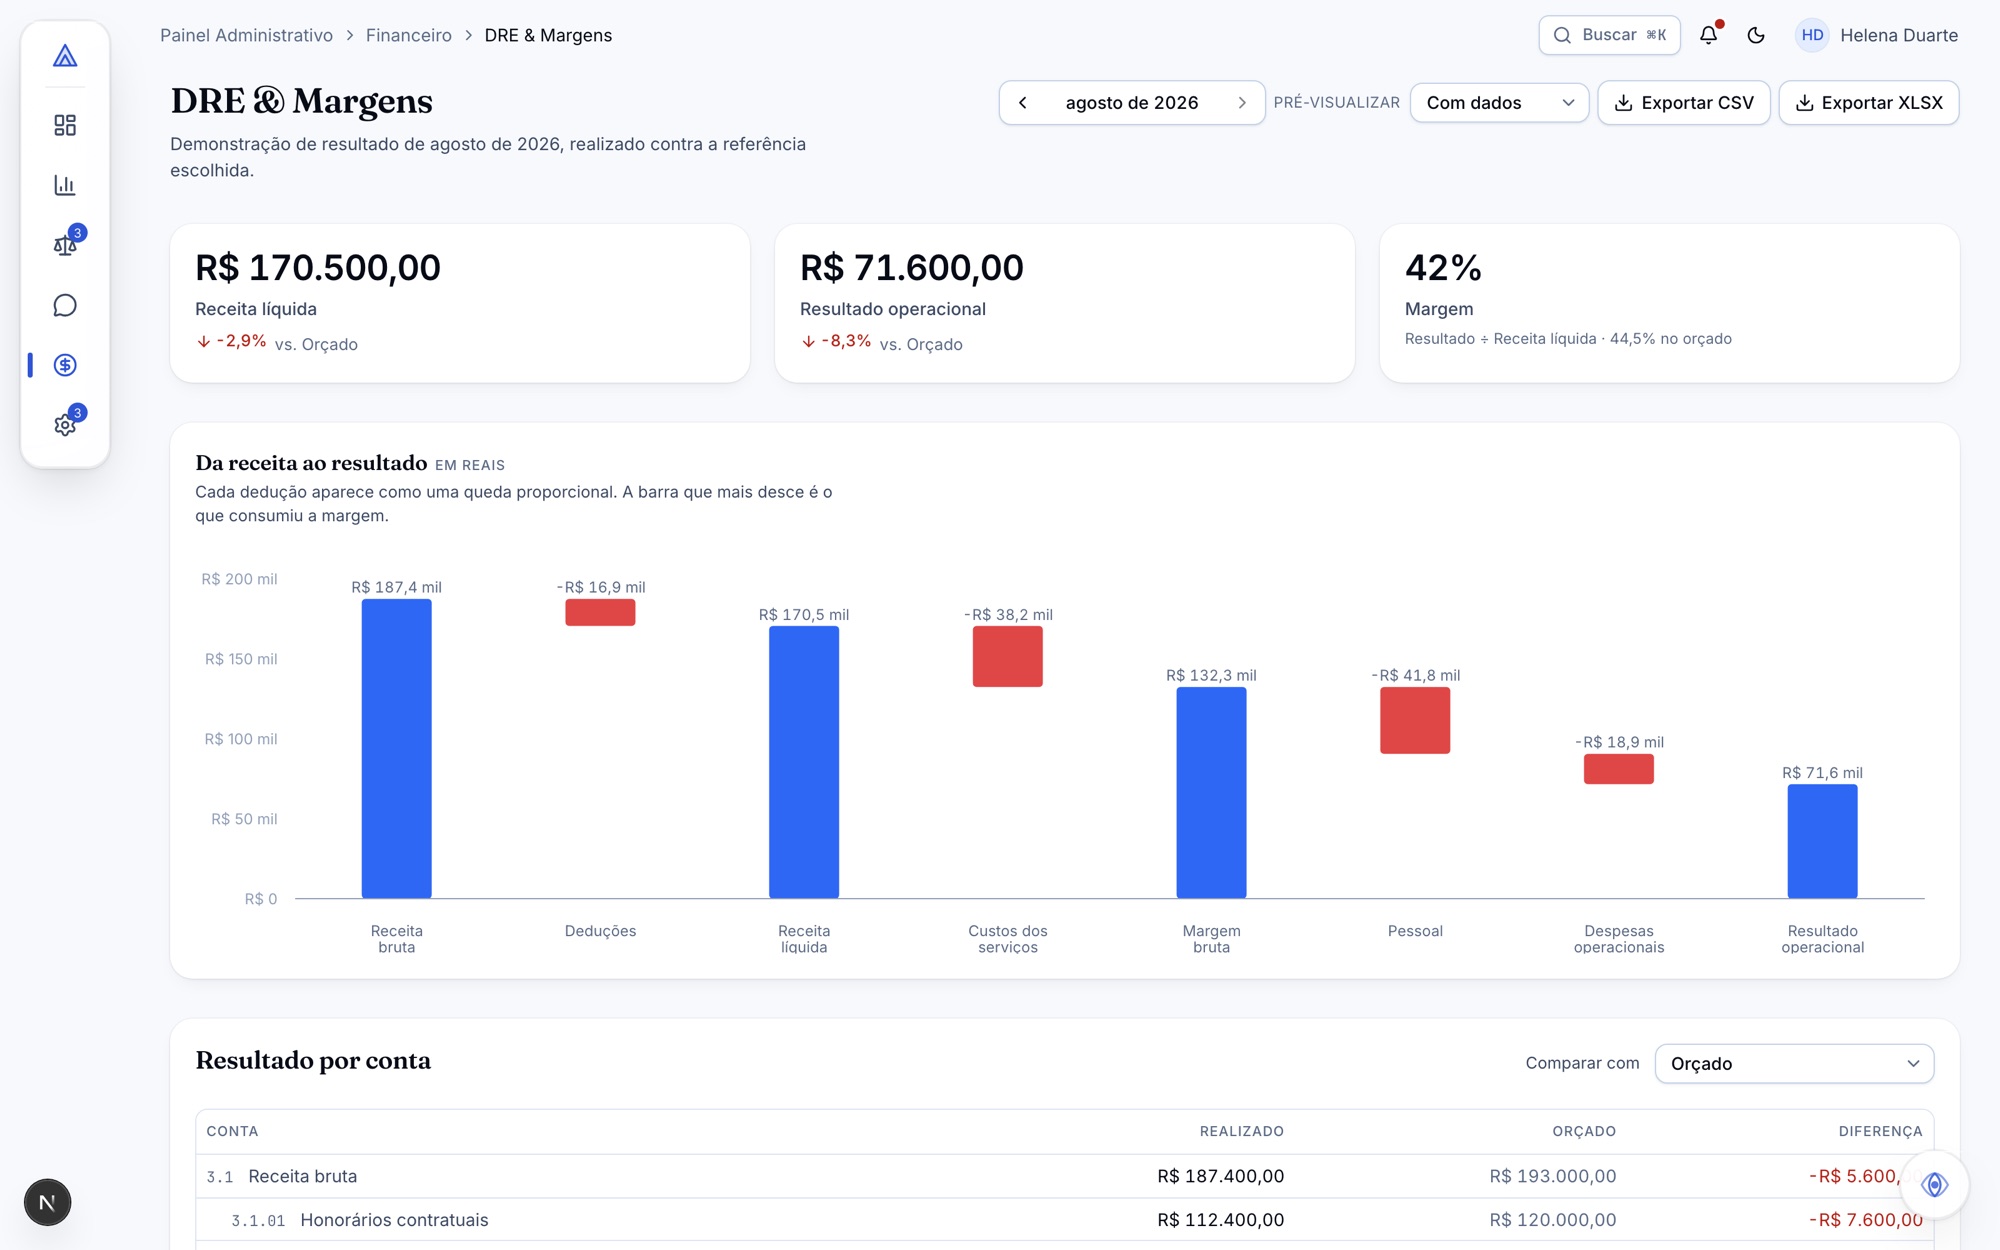Click the -R$ 41,8 mil bar label
Screen dimensions: 2000x1250
[x=1415, y=675]
